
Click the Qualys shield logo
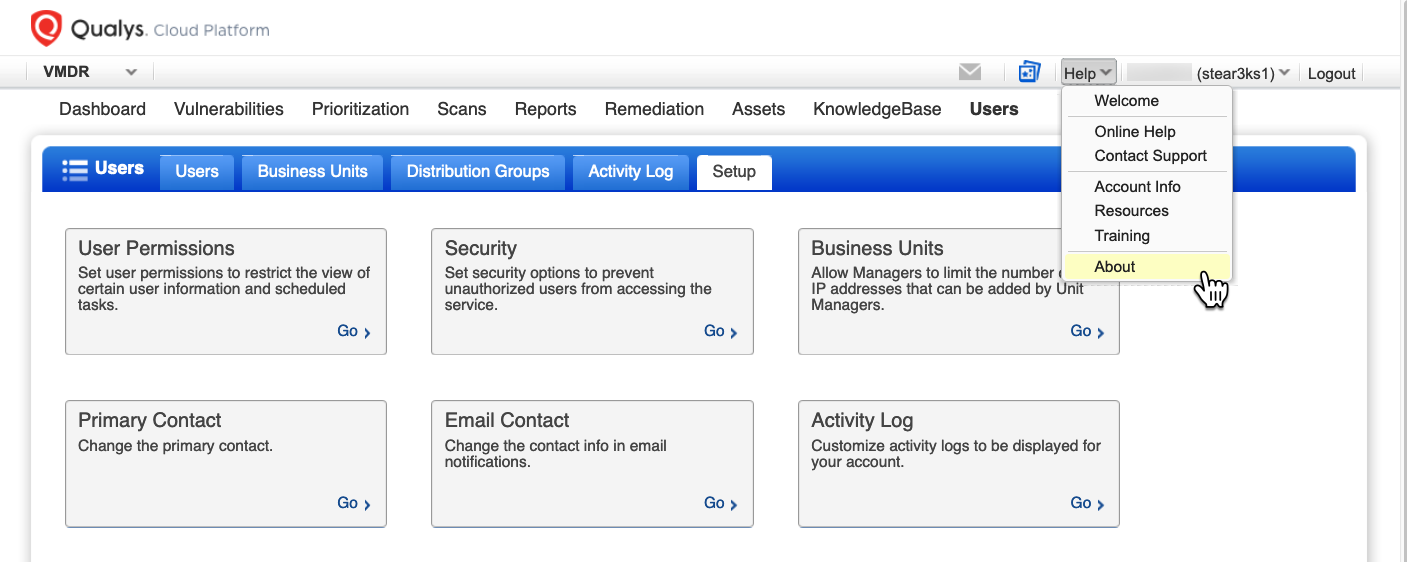point(46,29)
